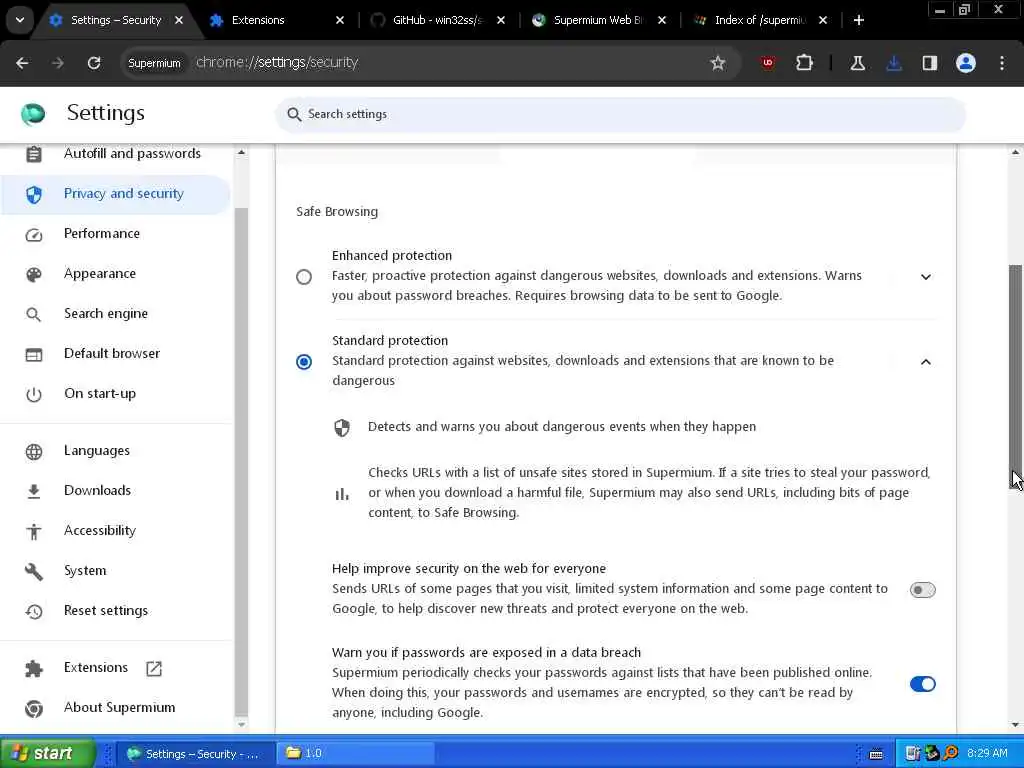This screenshot has width=1024, height=768.
Task: Click the About Supermium logo icon
Action: [33, 708]
